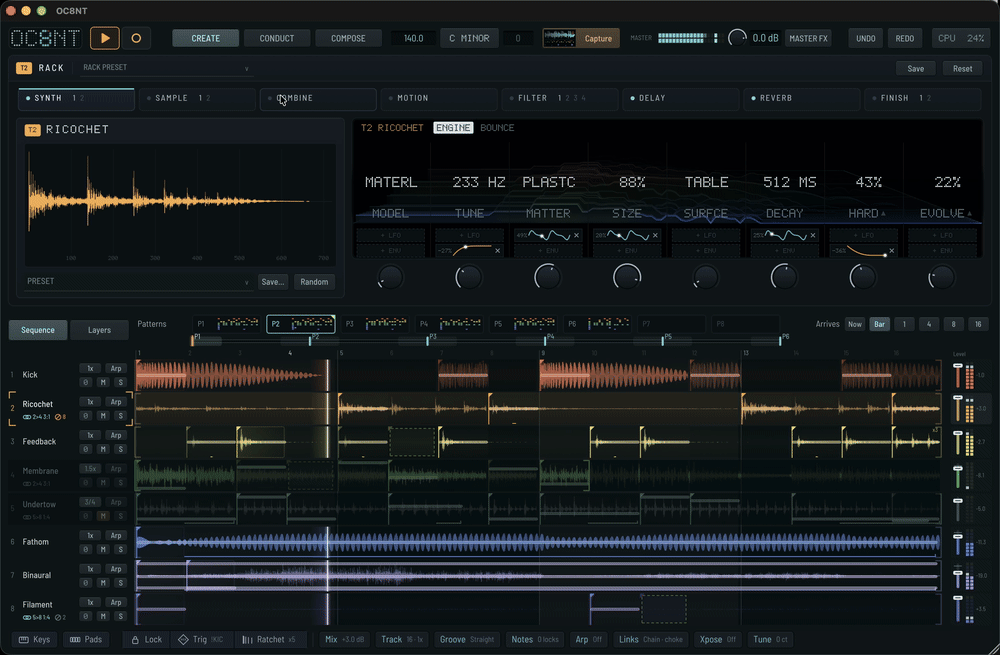Open the Rack Preset dropdown
1000x655 pixels.
(x=166, y=68)
